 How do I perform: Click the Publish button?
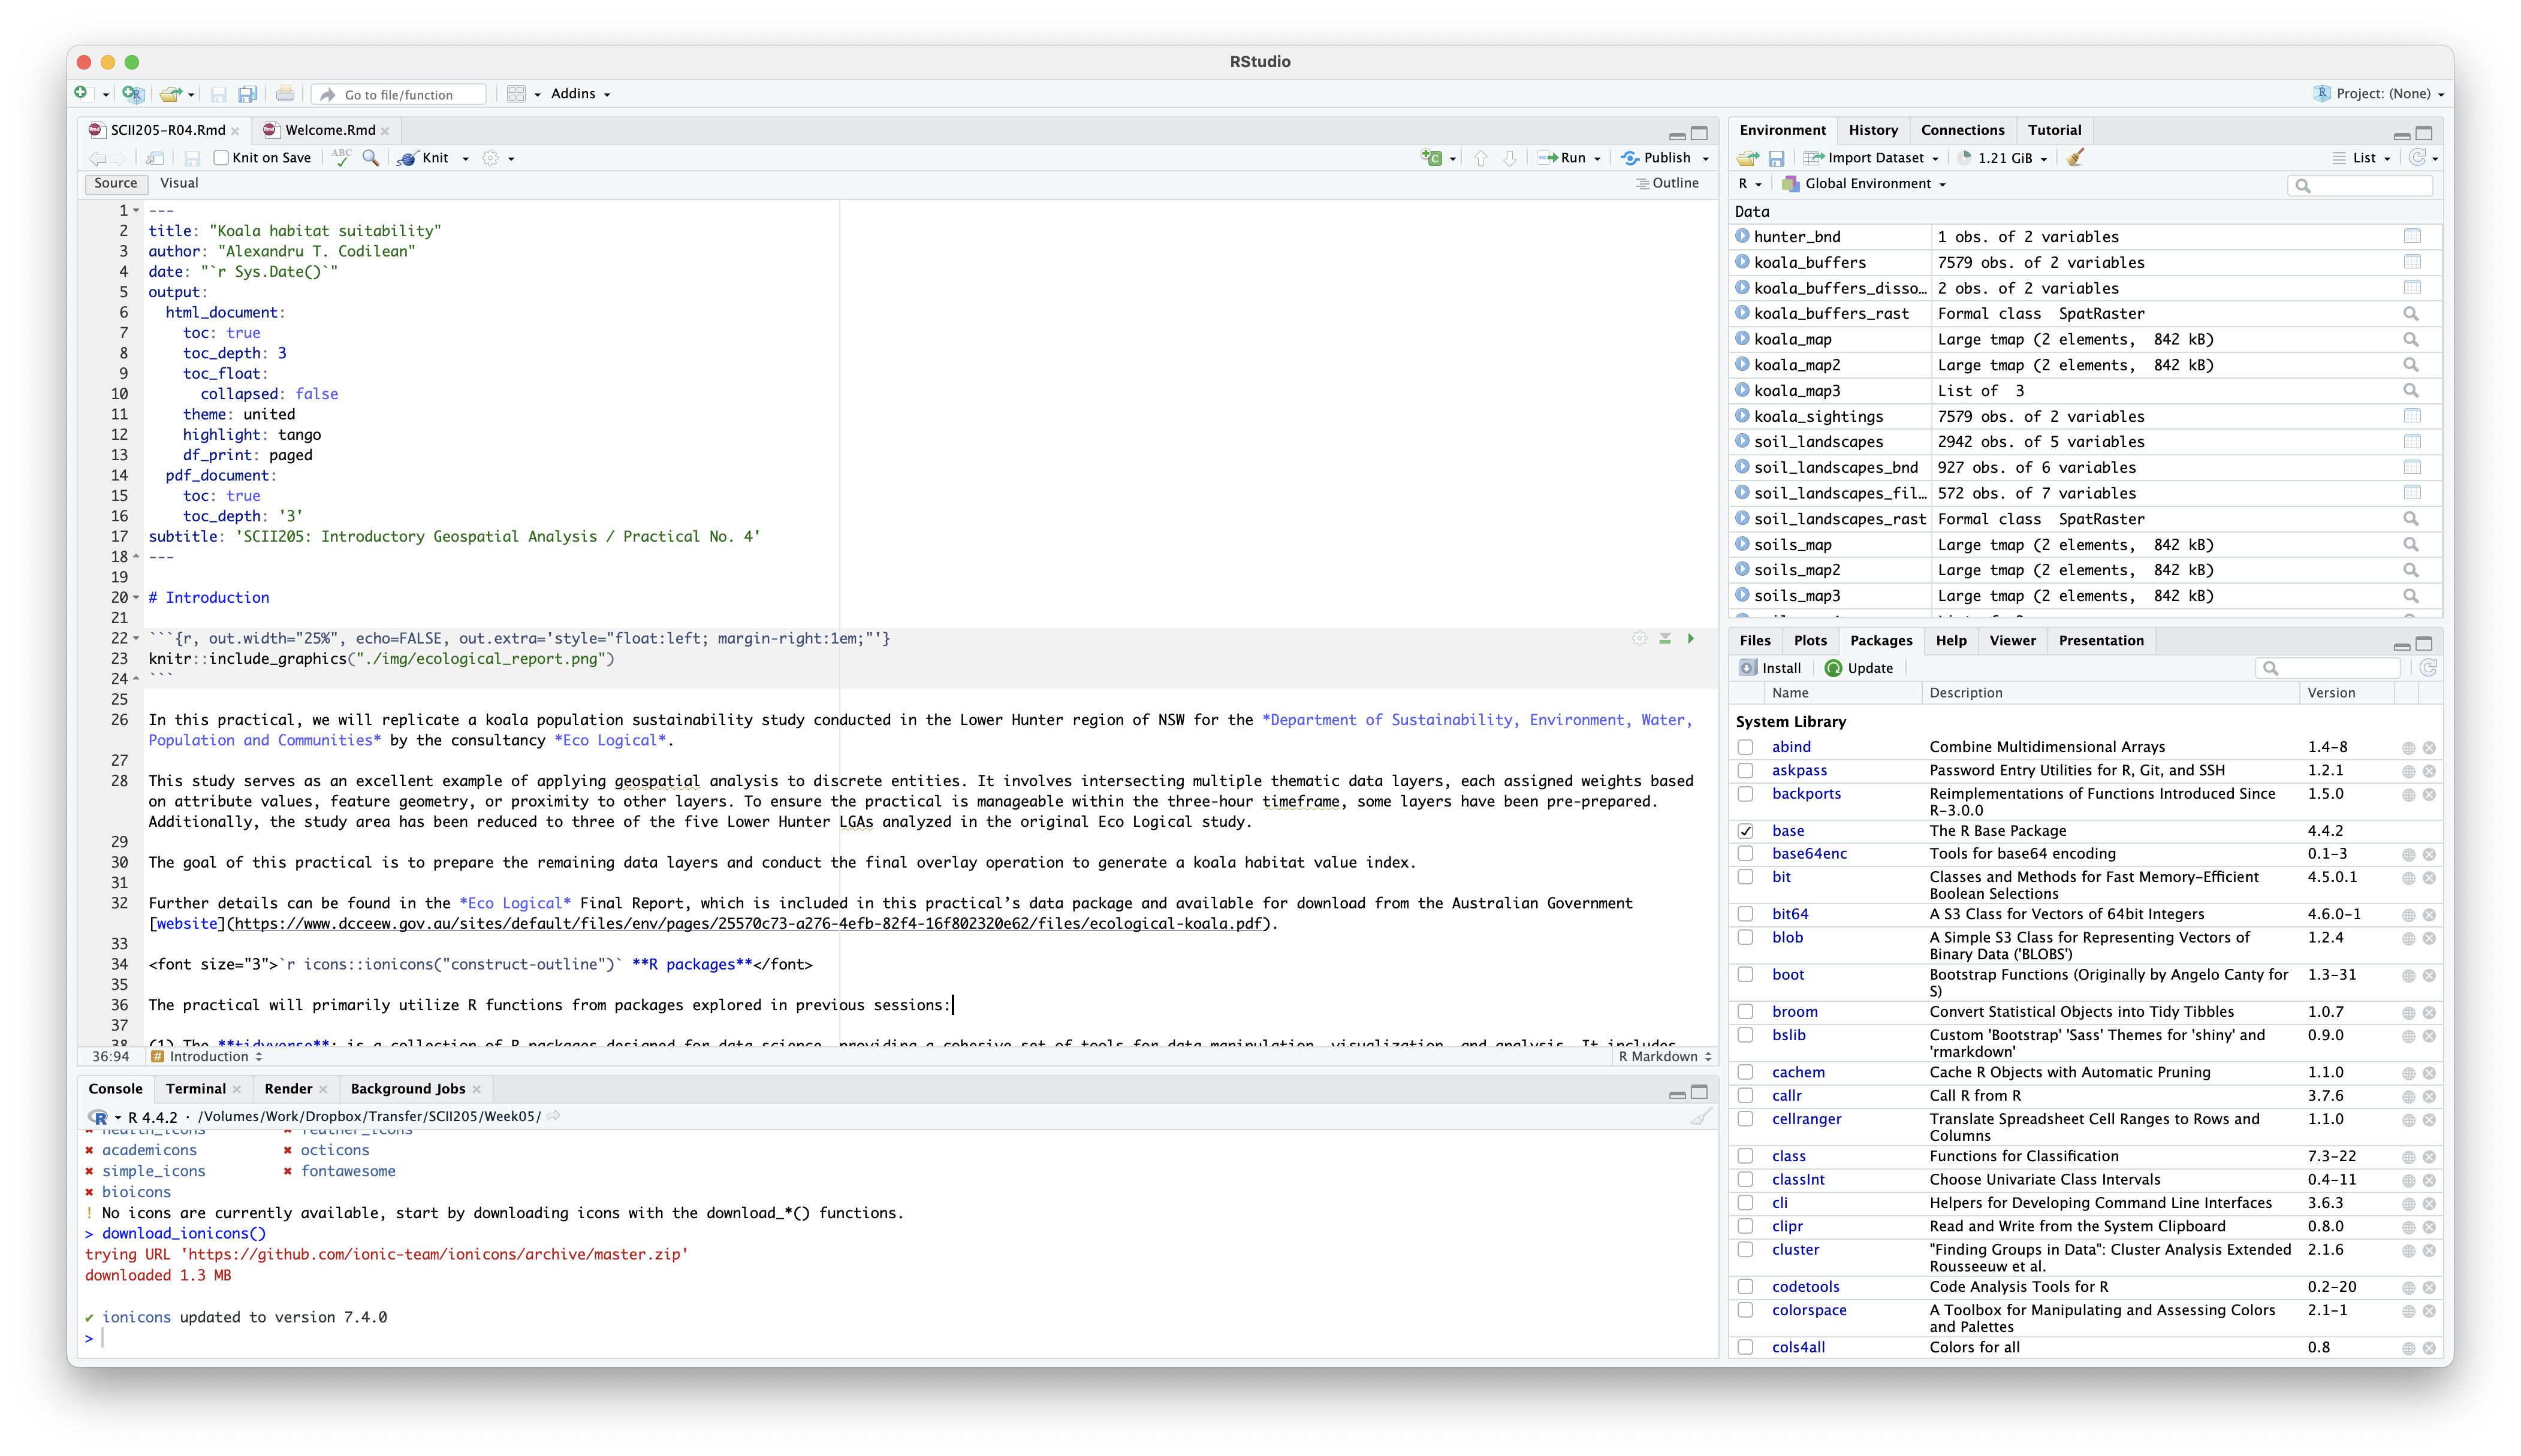tap(1656, 158)
